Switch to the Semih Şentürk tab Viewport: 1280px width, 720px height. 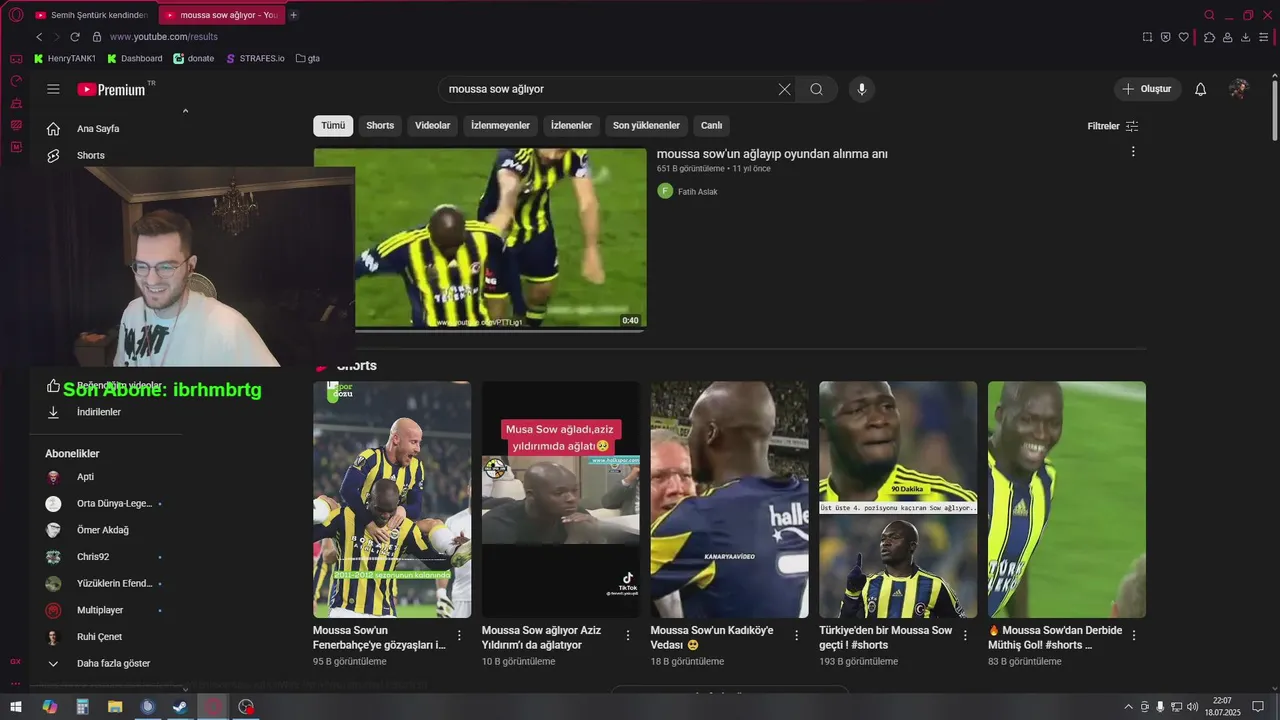coord(91,15)
